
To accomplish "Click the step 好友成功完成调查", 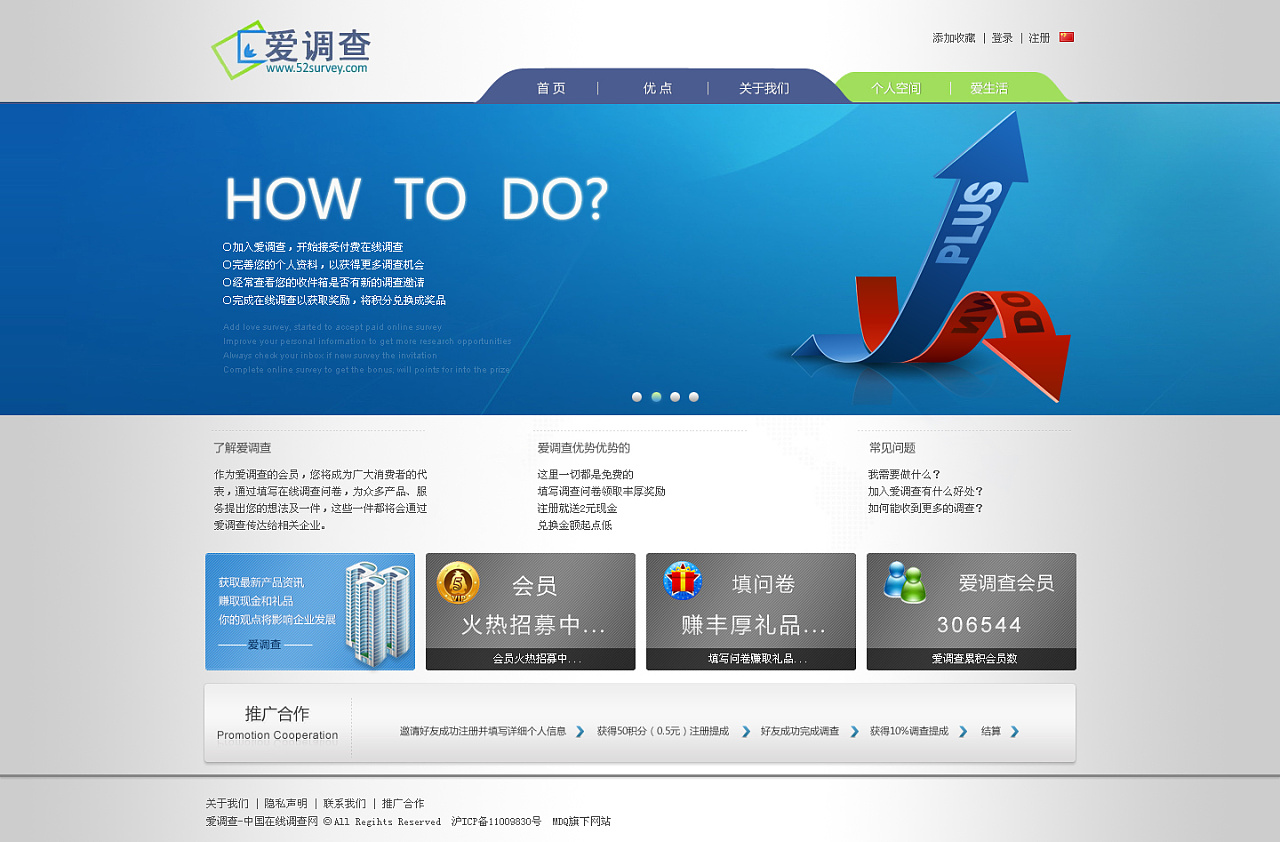I will pos(800,731).
